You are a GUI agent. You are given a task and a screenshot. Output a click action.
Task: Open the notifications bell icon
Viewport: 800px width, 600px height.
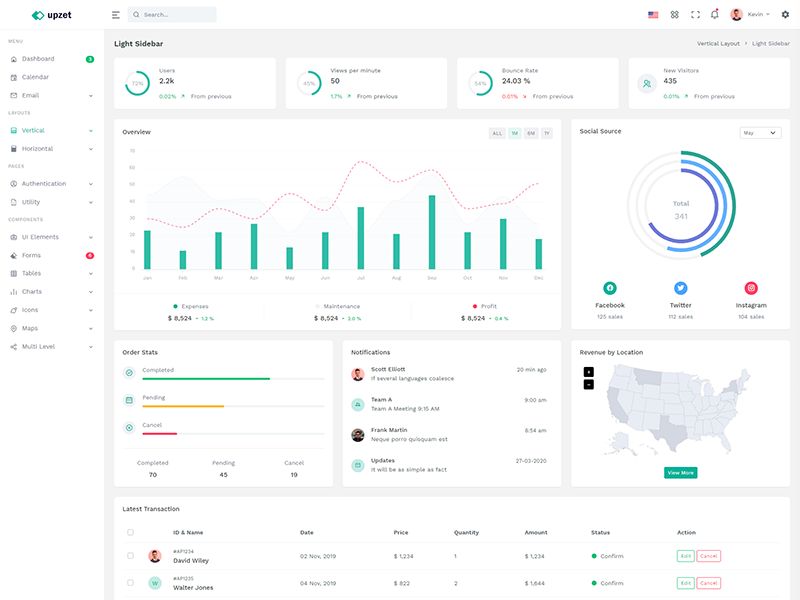tap(715, 14)
